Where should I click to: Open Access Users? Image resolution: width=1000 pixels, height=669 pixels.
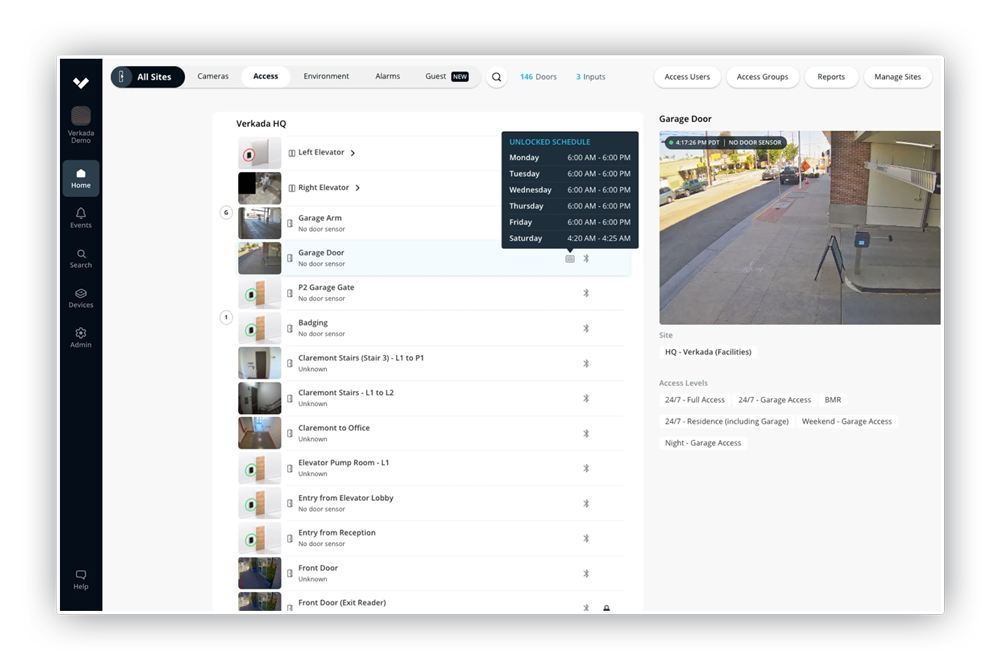pos(687,77)
